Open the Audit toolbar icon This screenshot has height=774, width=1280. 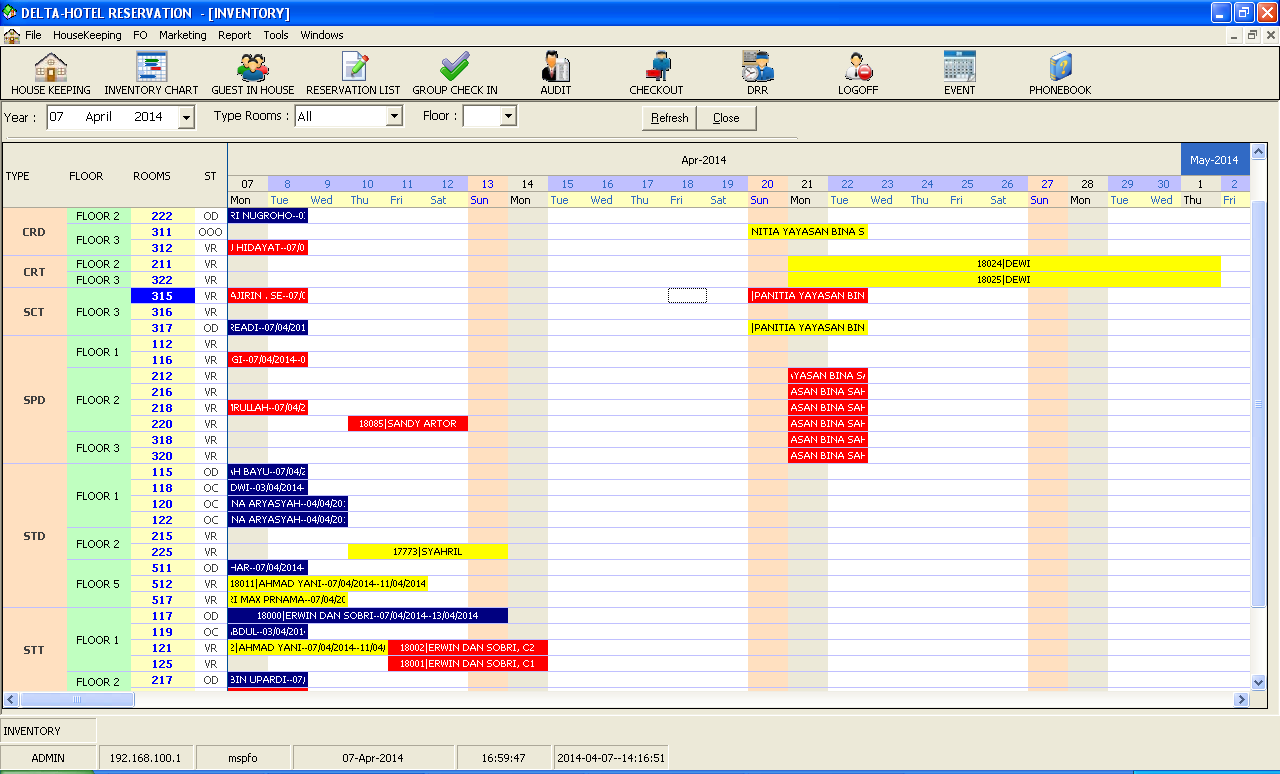(x=555, y=68)
